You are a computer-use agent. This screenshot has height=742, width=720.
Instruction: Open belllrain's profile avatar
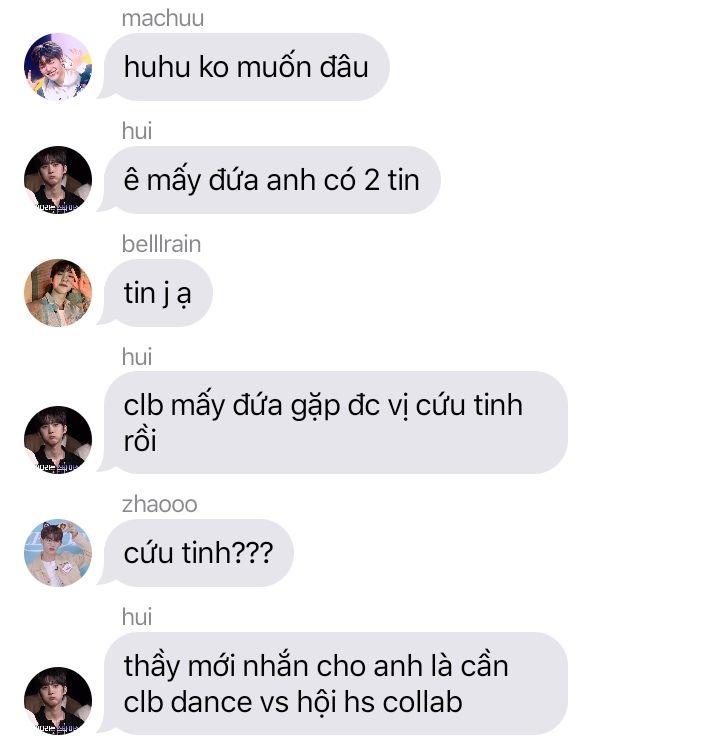58,293
